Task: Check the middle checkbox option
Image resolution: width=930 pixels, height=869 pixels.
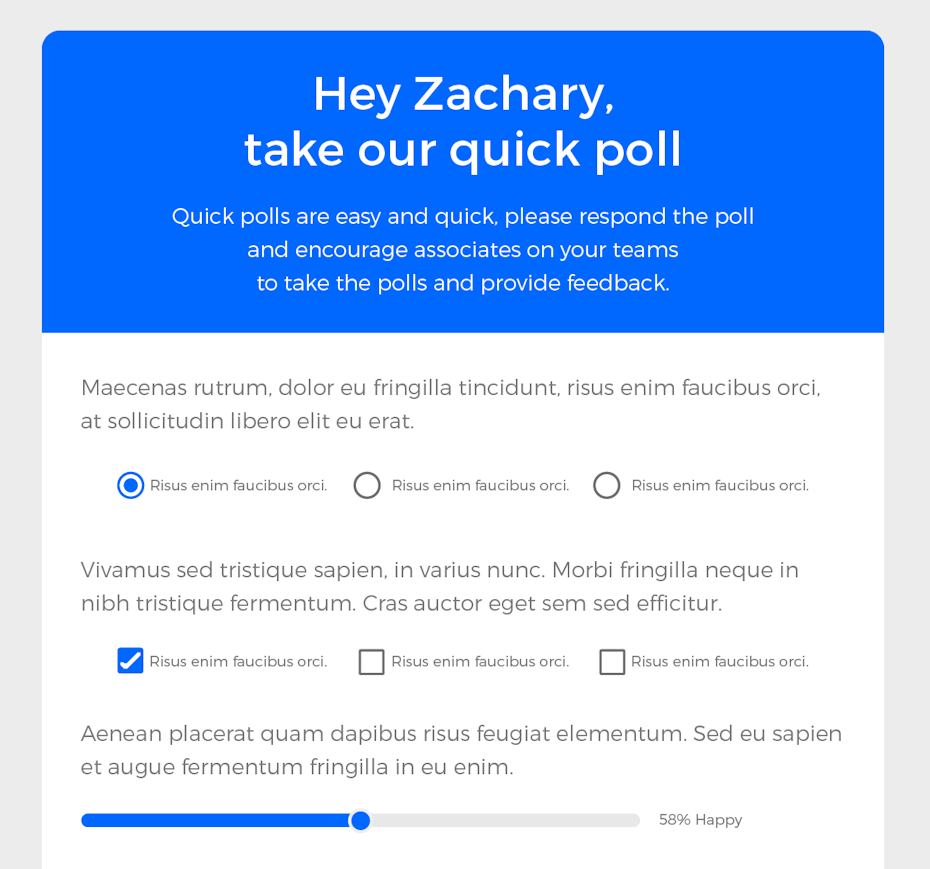Action: click(x=371, y=662)
